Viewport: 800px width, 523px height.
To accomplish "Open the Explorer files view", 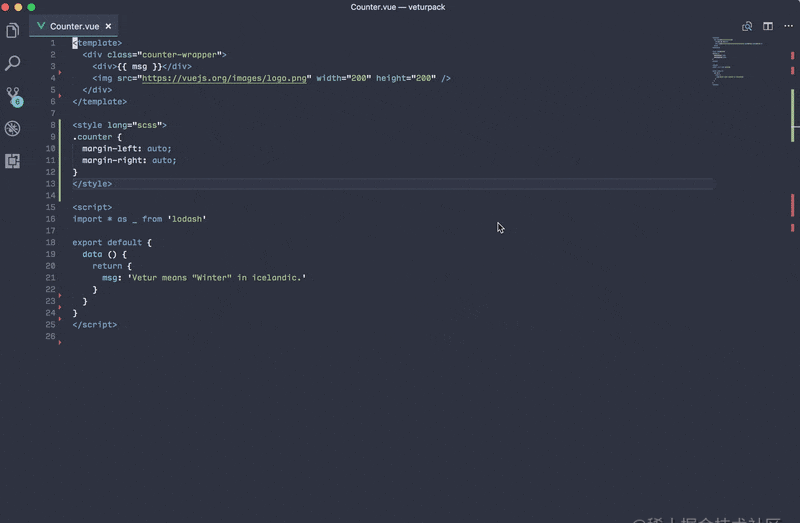I will click(13, 31).
